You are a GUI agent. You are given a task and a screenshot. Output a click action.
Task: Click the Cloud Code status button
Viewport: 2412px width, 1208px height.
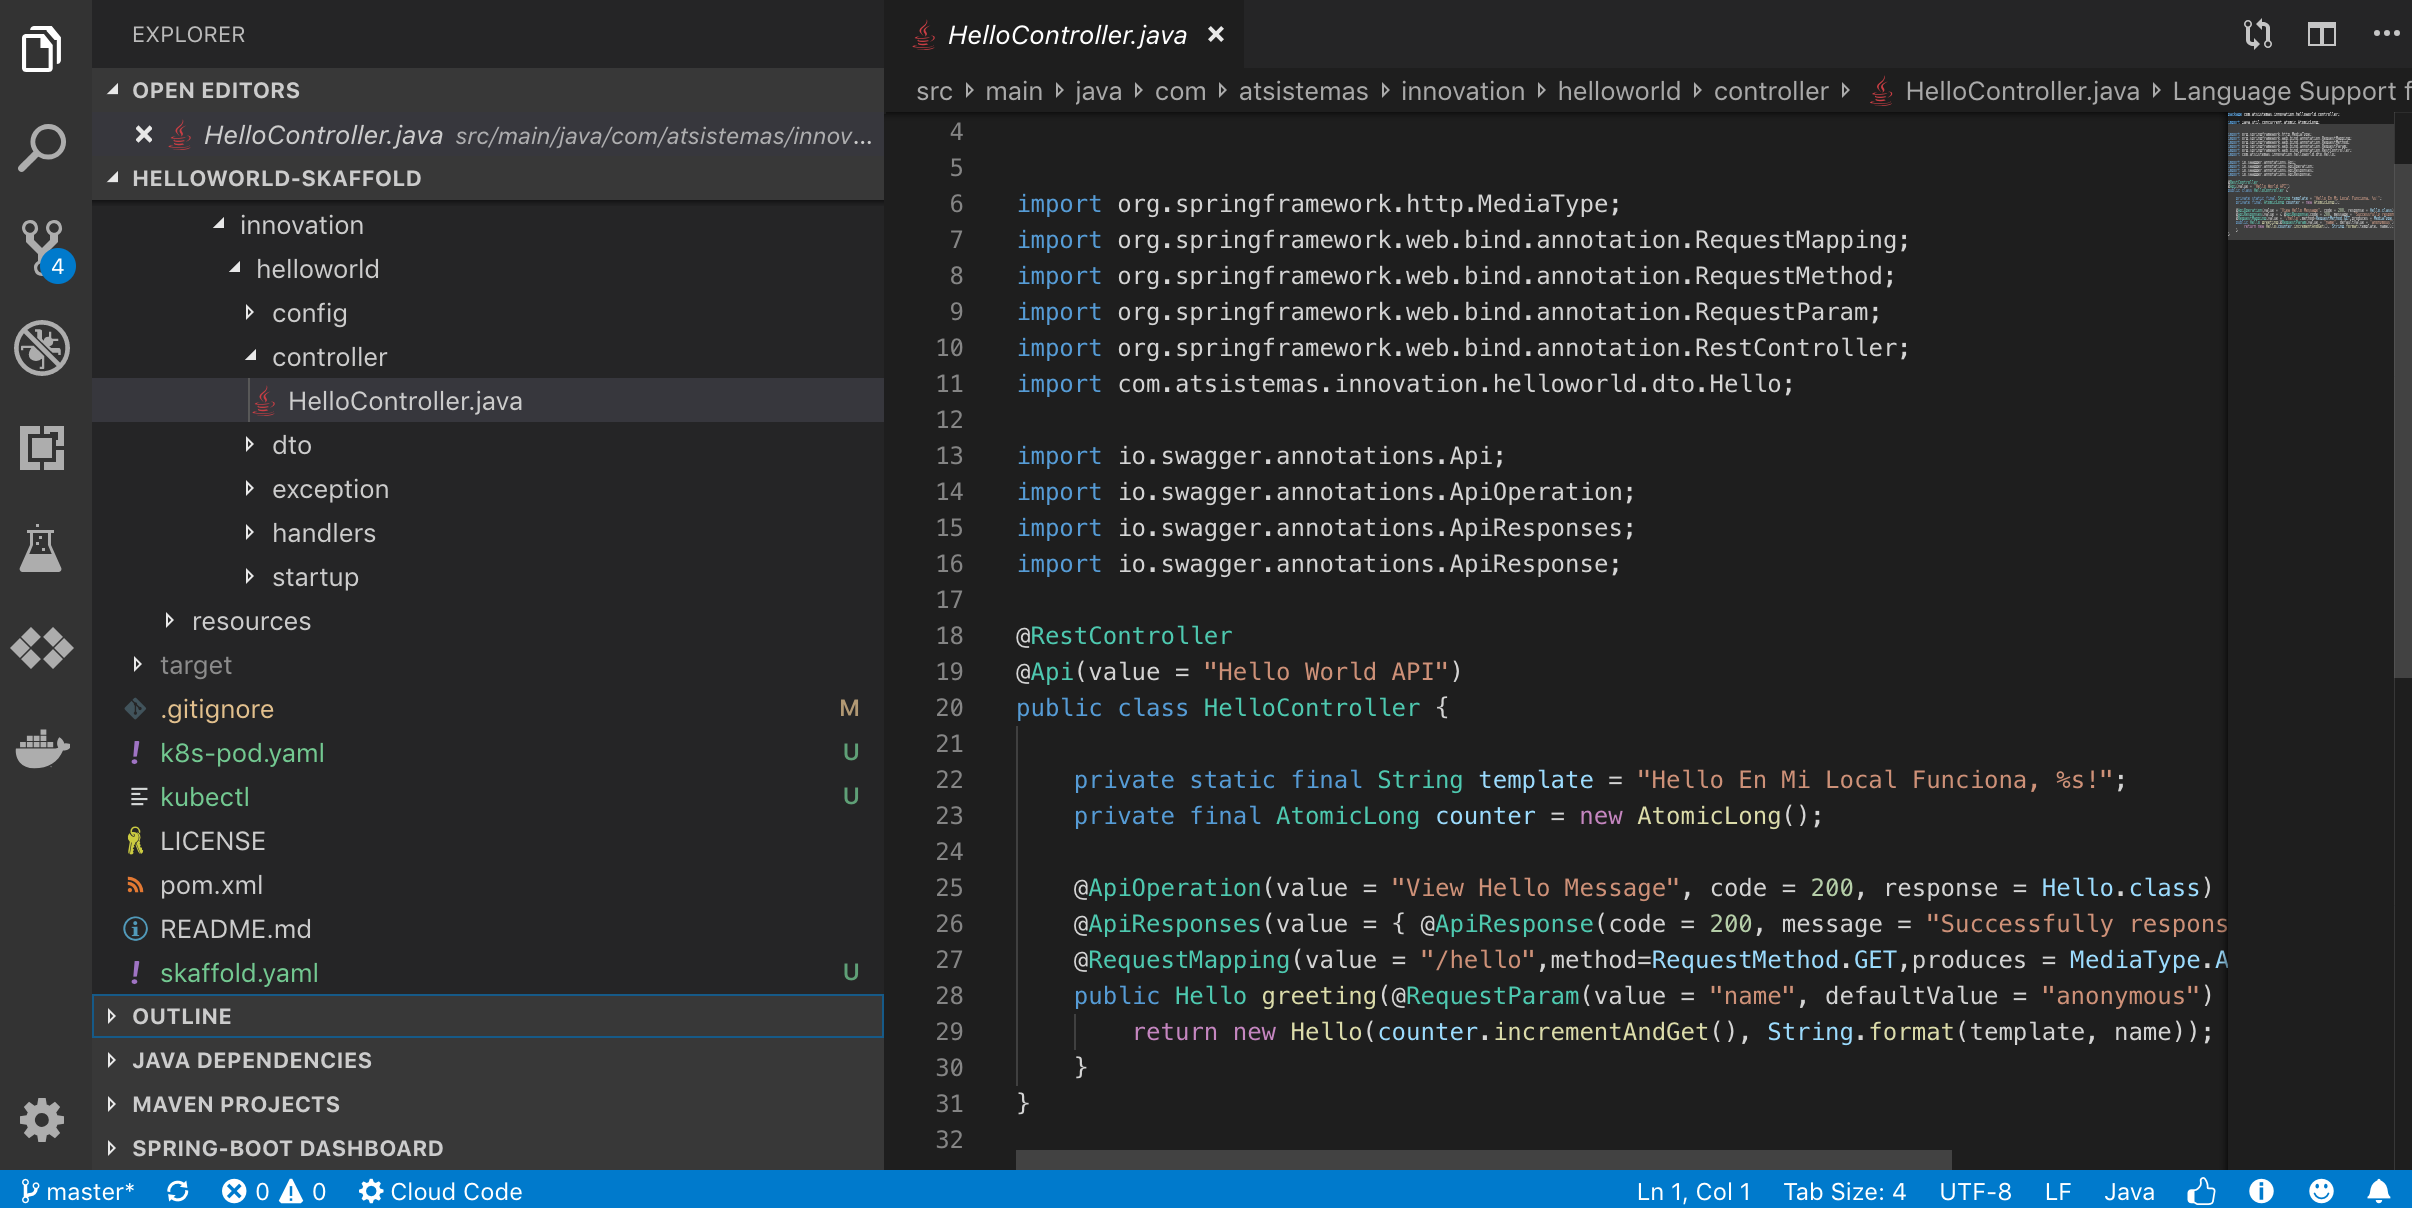[441, 1191]
